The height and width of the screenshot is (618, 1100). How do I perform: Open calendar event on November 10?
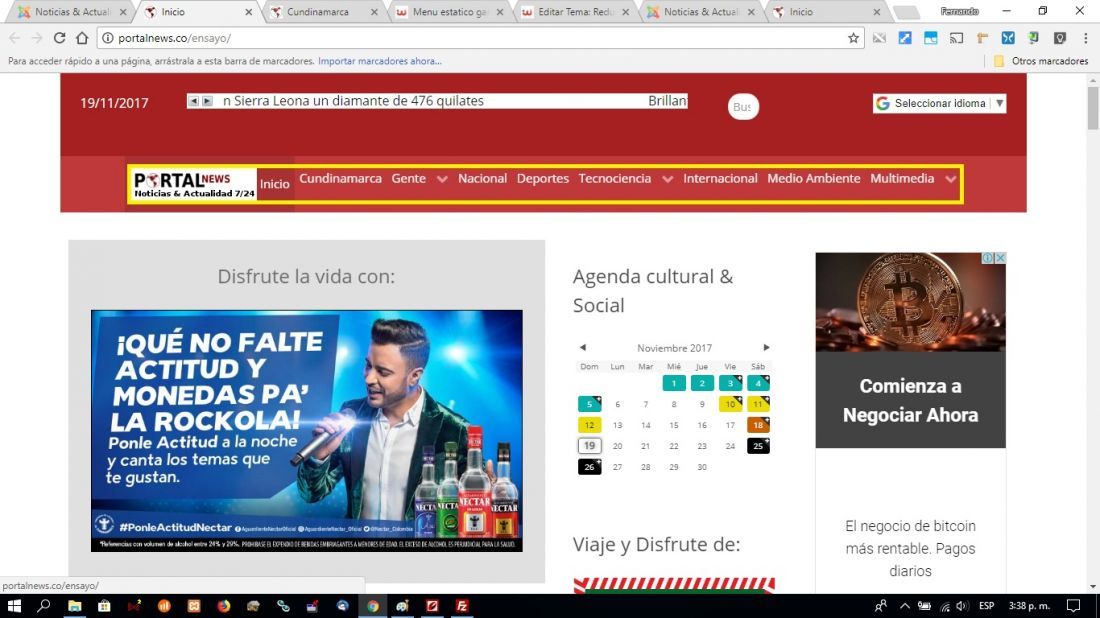tap(730, 404)
